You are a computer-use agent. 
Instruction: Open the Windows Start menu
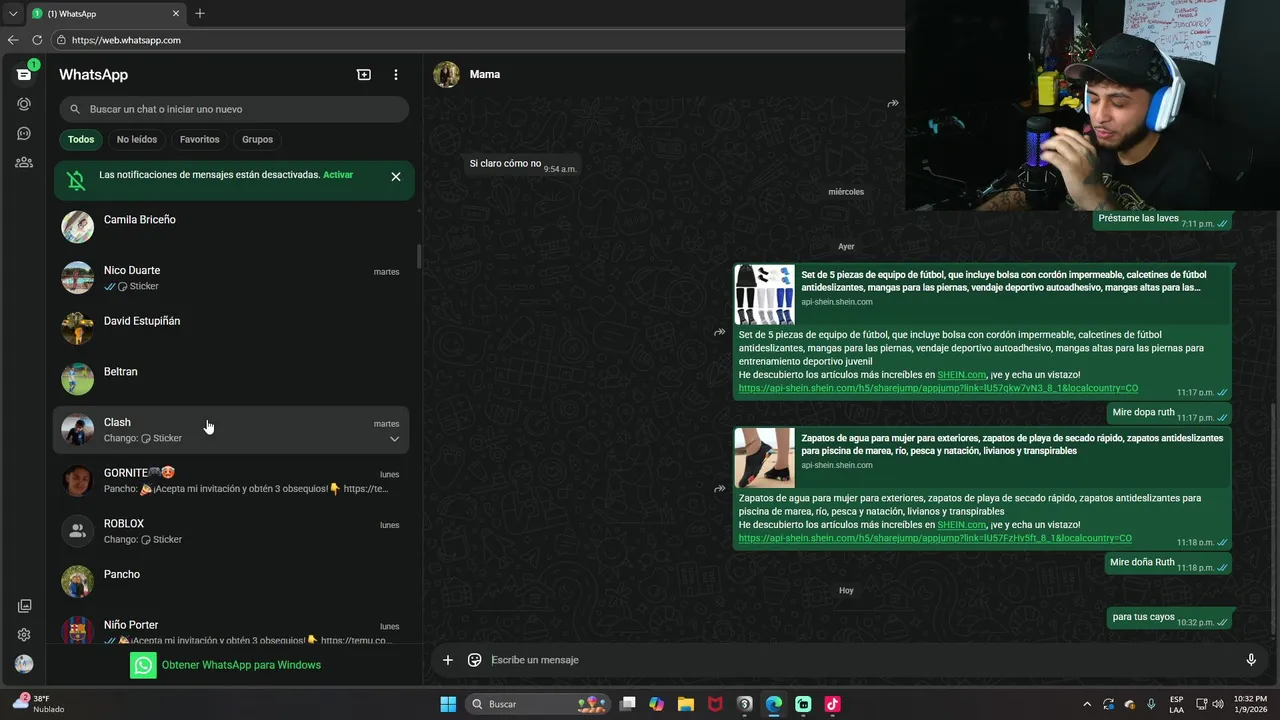448,704
